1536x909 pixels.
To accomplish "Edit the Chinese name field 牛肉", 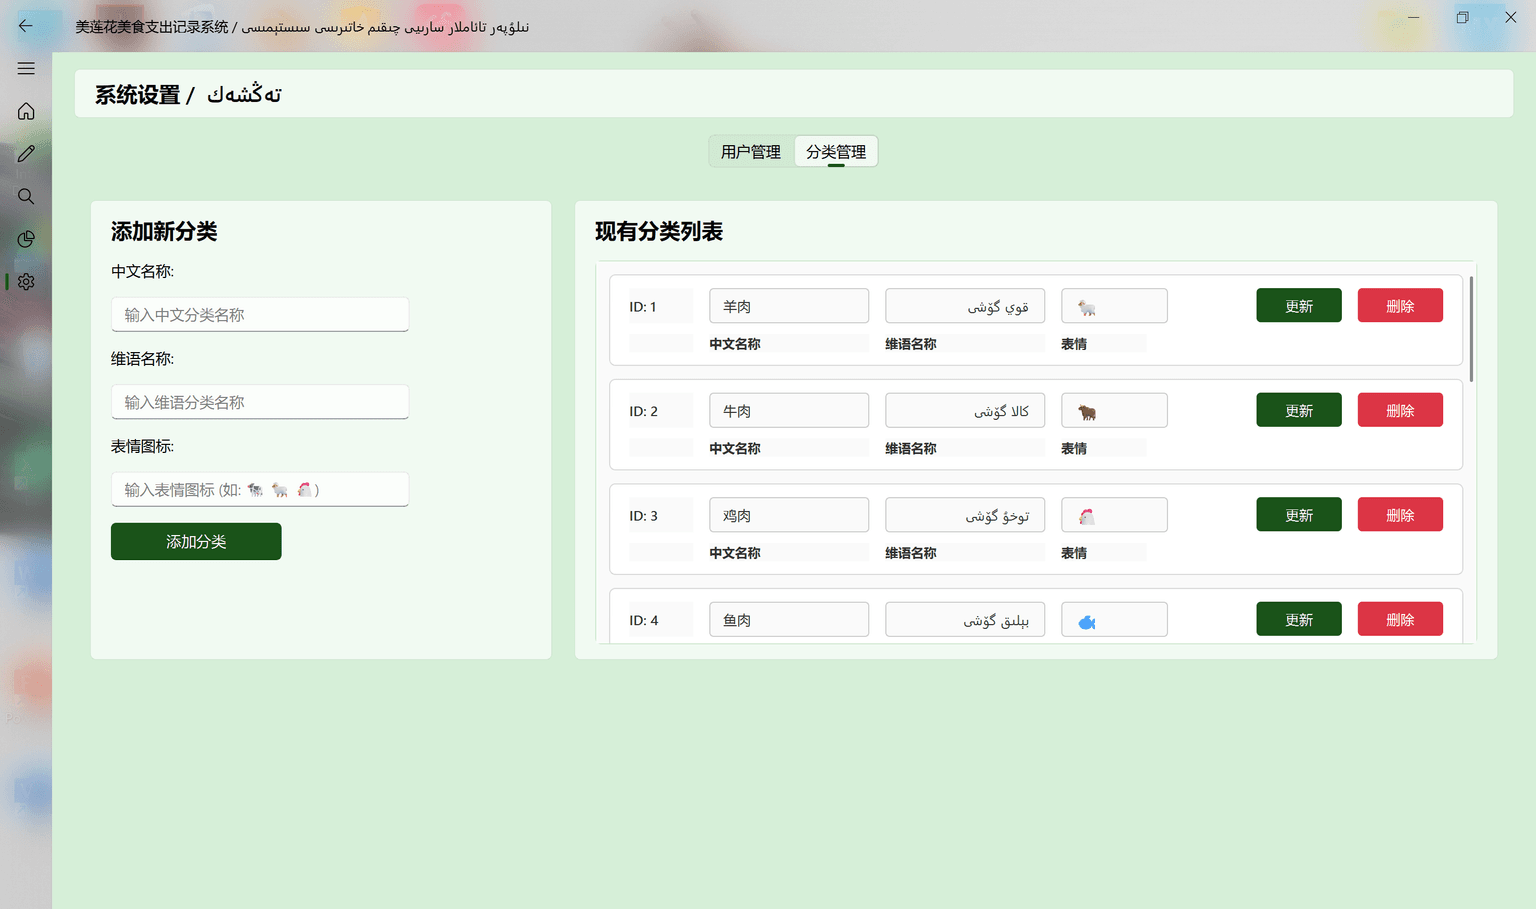I will pyautogui.click(x=789, y=410).
